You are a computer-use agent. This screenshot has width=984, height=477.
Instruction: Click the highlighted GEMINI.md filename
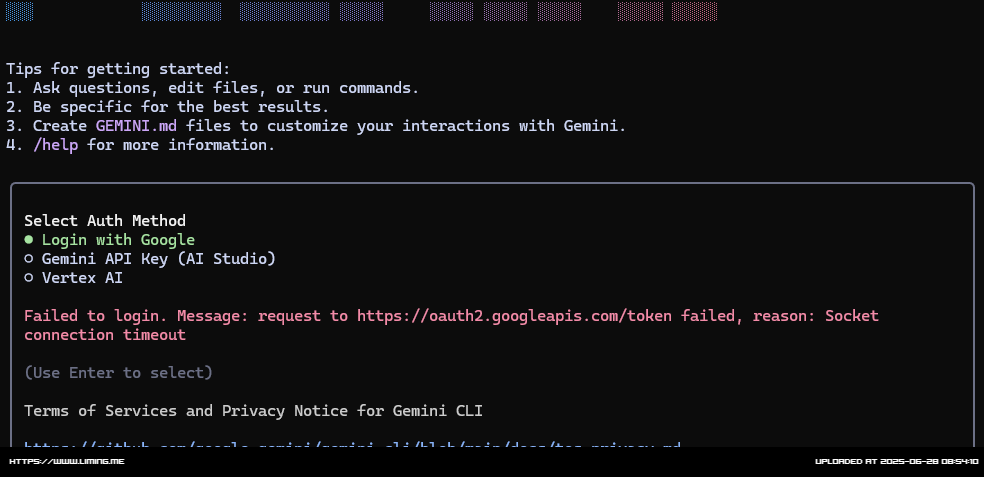(x=136, y=126)
